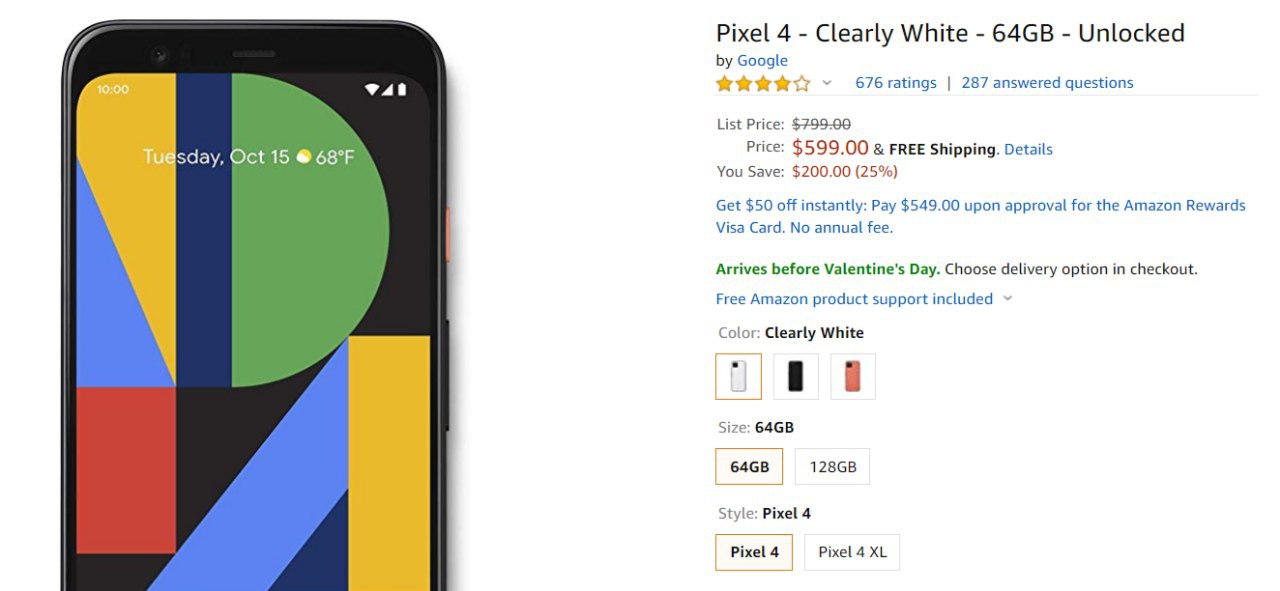The image size is (1280, 591).
Task: View the 676 ratings
Action: [896, 83]
